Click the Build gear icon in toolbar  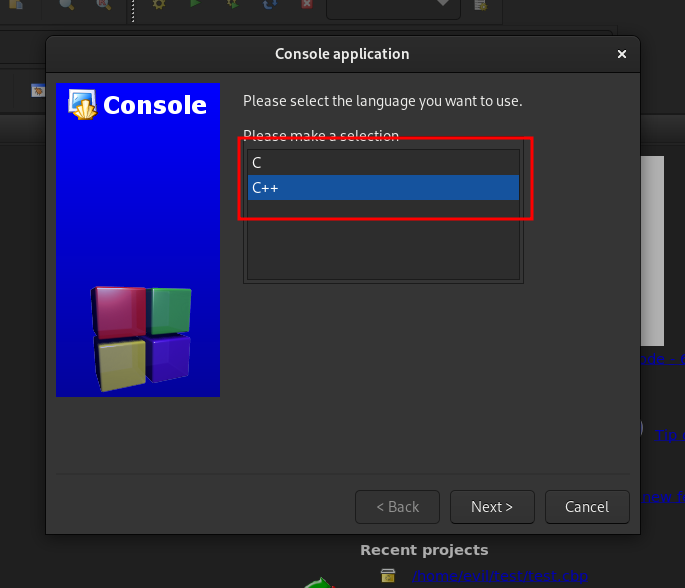159,5
